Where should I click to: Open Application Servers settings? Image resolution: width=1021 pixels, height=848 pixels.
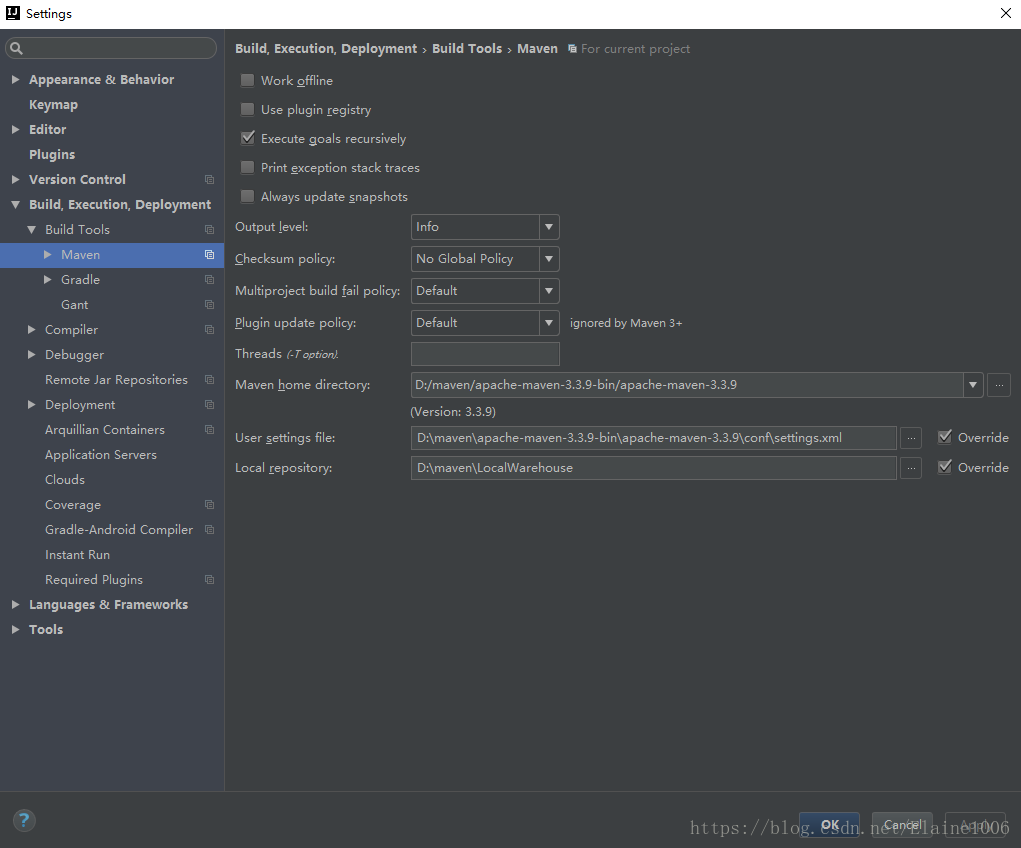[101, 455]
